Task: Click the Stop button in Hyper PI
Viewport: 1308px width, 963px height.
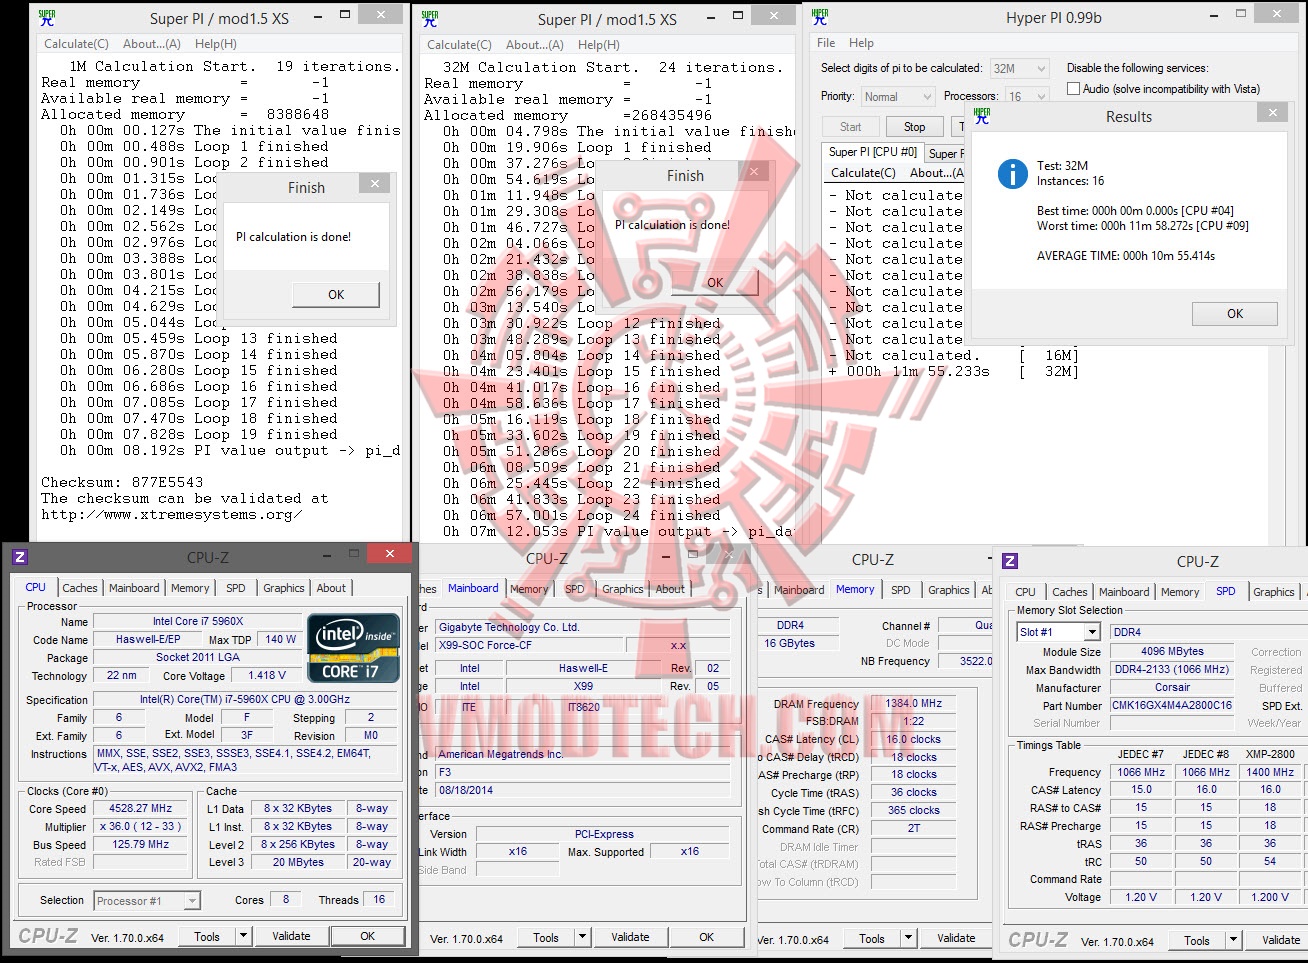Action: pos(915,127)
